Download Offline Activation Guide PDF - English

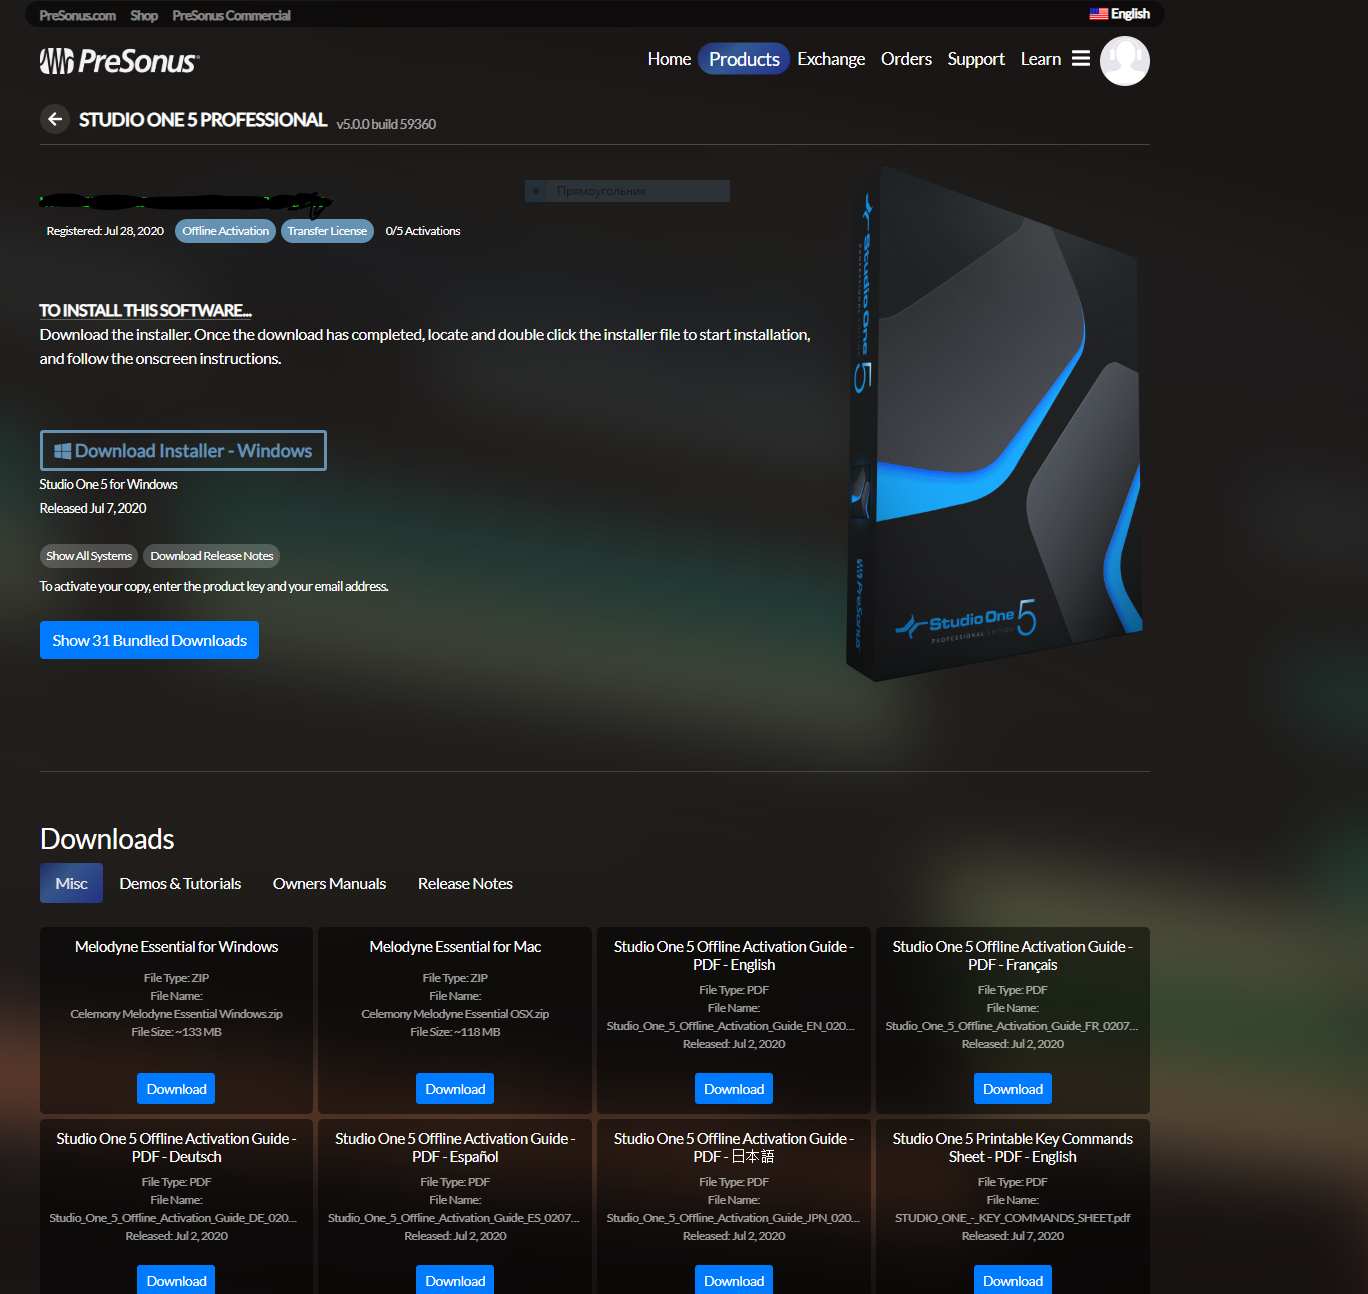point(734,1089)
